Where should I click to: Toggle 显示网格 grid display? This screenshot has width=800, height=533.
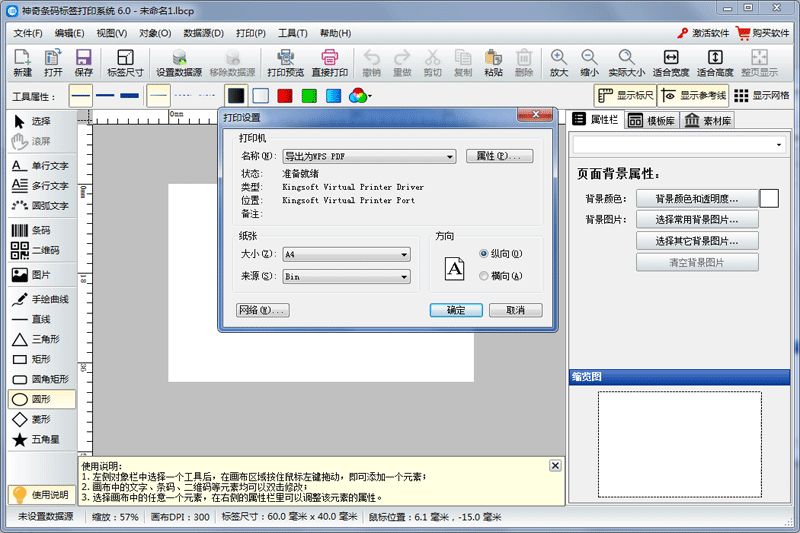point(761,95)
